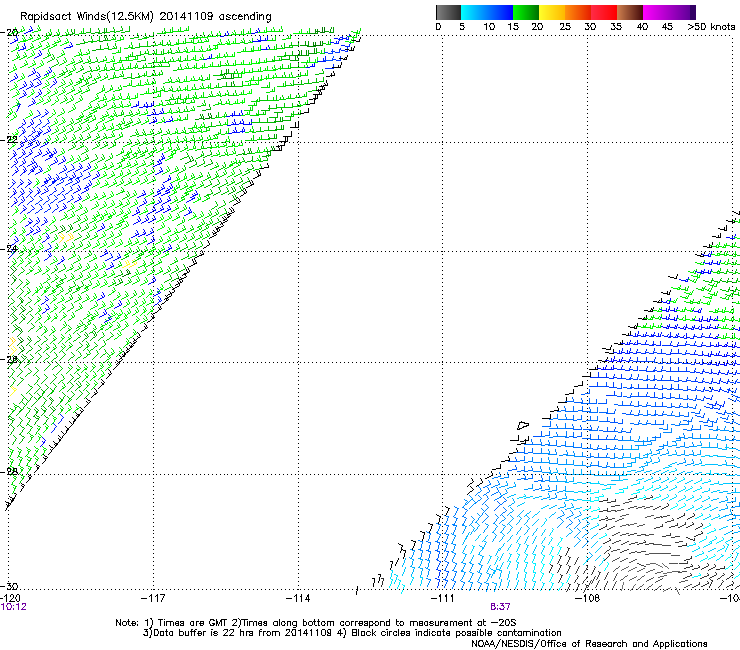740x650 pixels.
Task: Click the -24 latitude axis label
Action: click(9, 249)
